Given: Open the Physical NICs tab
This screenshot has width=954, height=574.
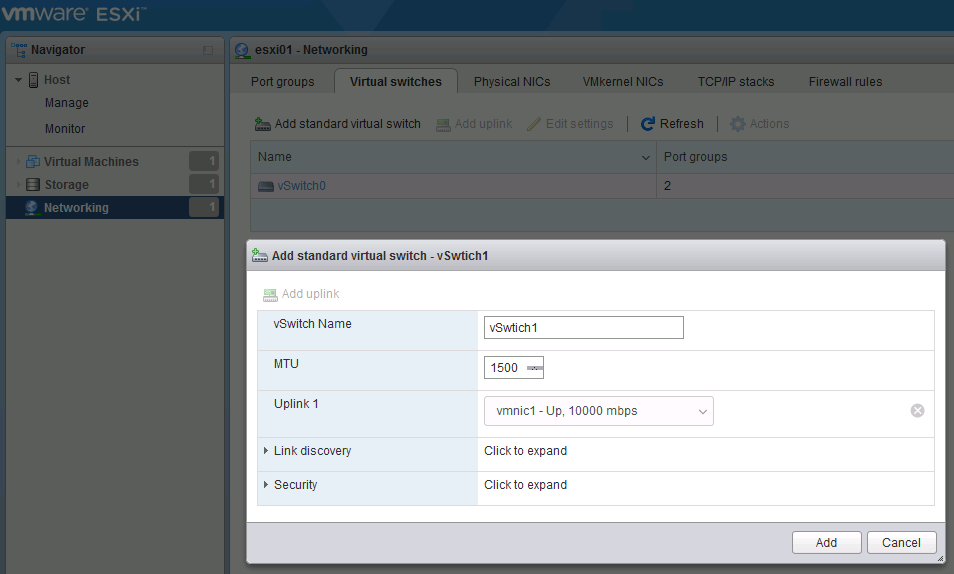Looking at the screenshot, I should (x=512, y=82).
